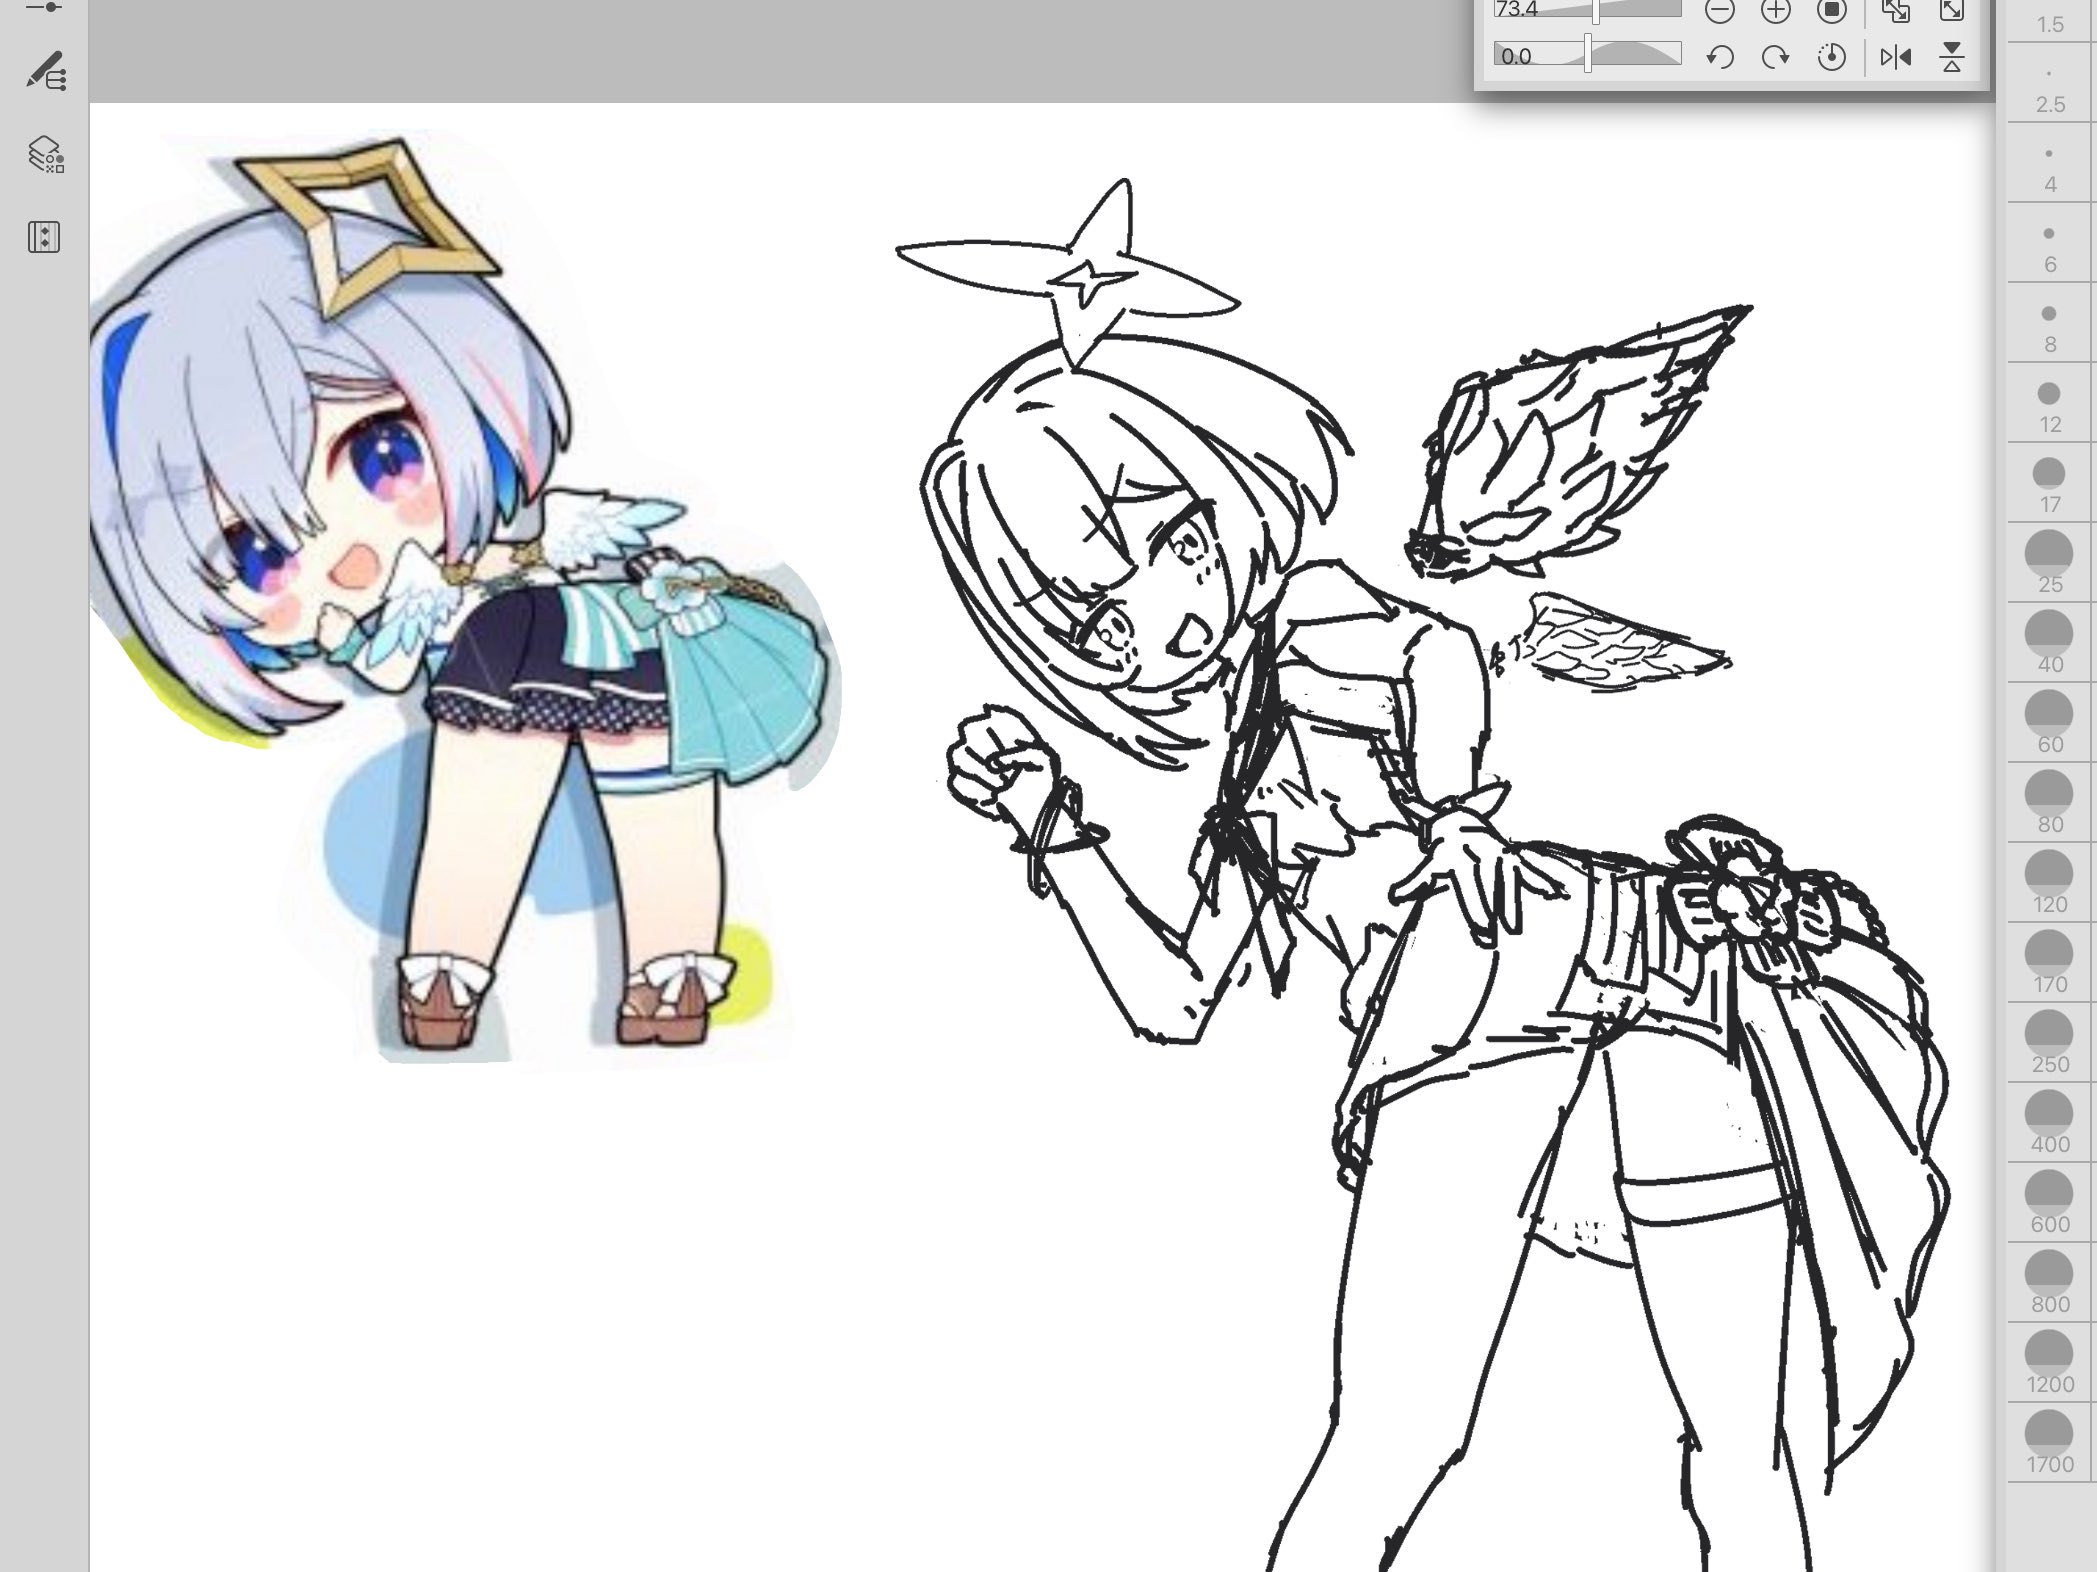The width and height of the screenshot is (2097, 1572).
Task: Select brush size 4
Action: point(2050,164)
